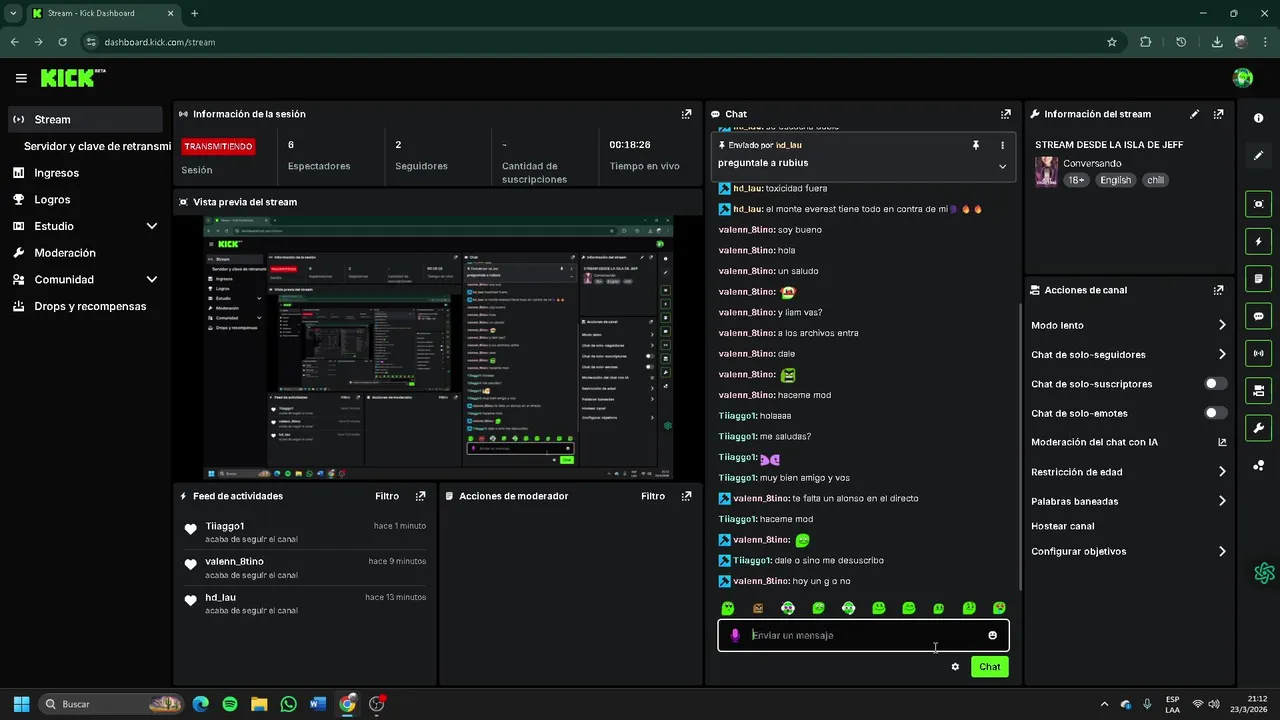
Task: Enable Chat de solo-emotes switch
Action: 1216,413
